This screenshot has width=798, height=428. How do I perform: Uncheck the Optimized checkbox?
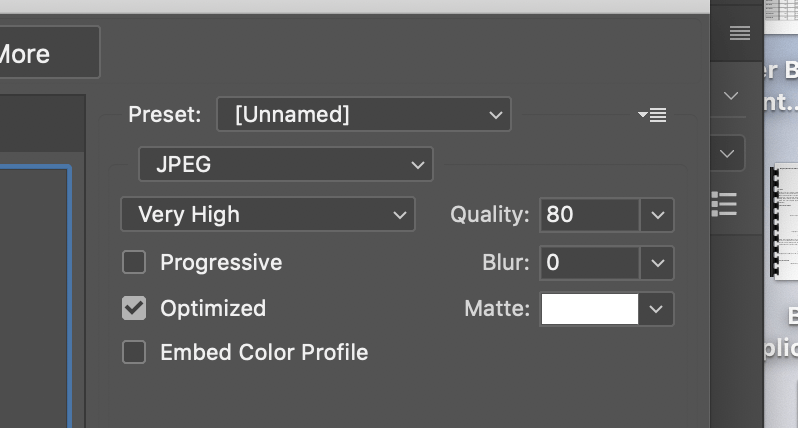point(134,308)
